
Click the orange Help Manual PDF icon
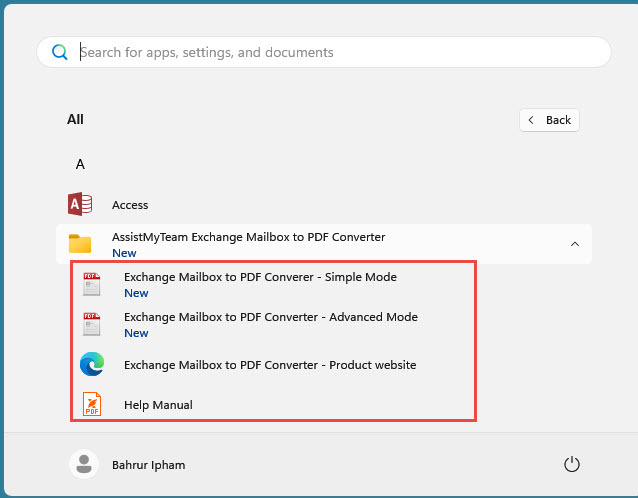coord(92,405)
